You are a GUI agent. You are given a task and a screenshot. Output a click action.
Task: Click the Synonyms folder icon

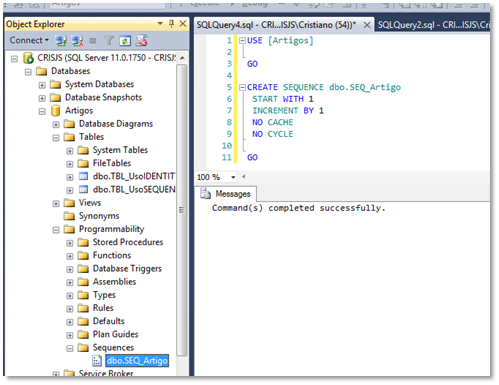click(x=69, y=216)
